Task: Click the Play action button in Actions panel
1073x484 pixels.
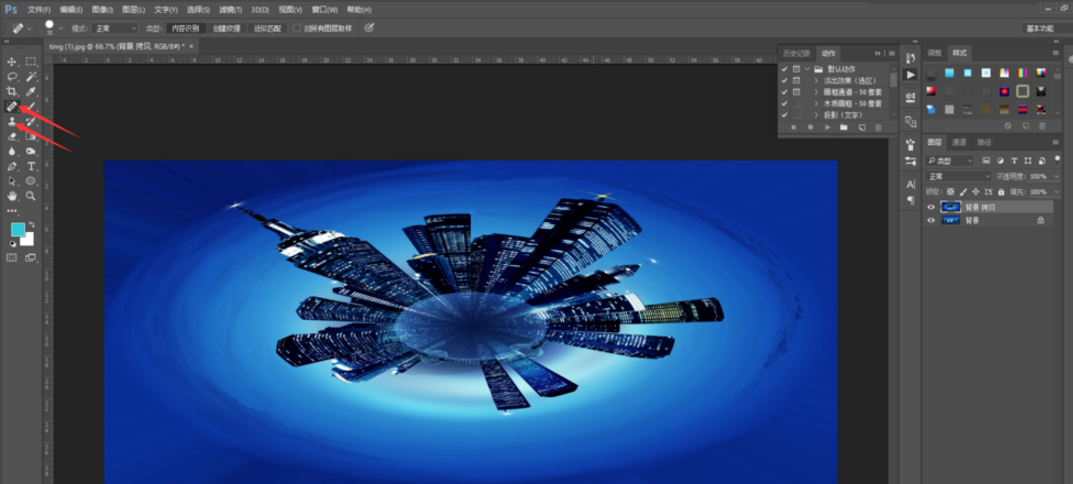Action: click(x=827, y=128)
